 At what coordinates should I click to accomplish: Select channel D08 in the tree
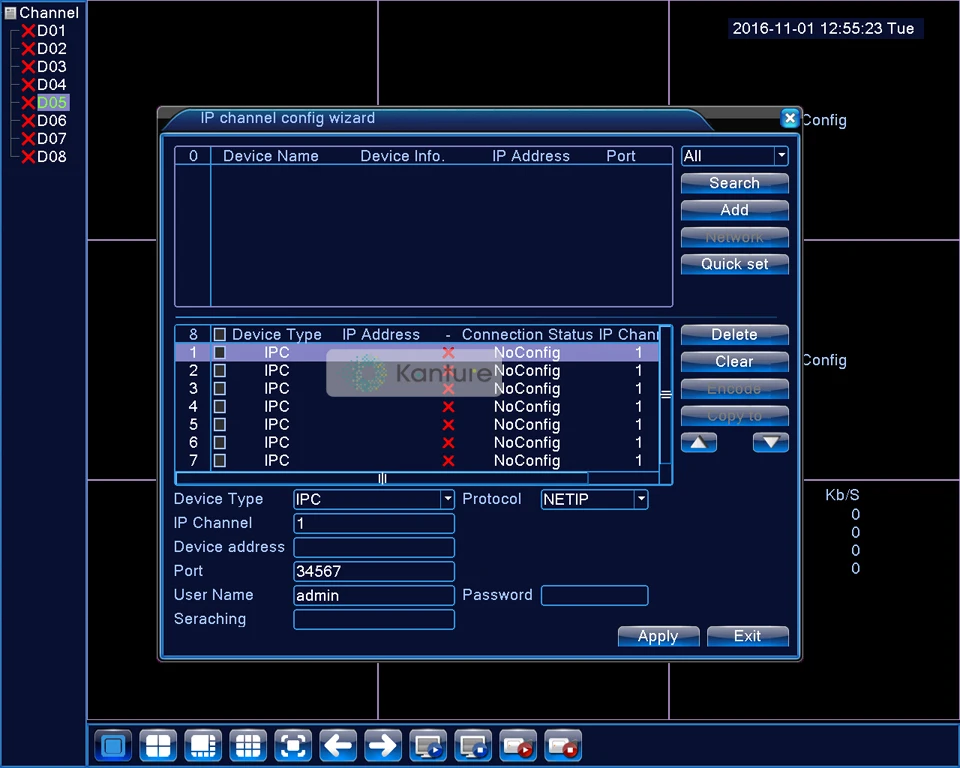pos(51,156)
